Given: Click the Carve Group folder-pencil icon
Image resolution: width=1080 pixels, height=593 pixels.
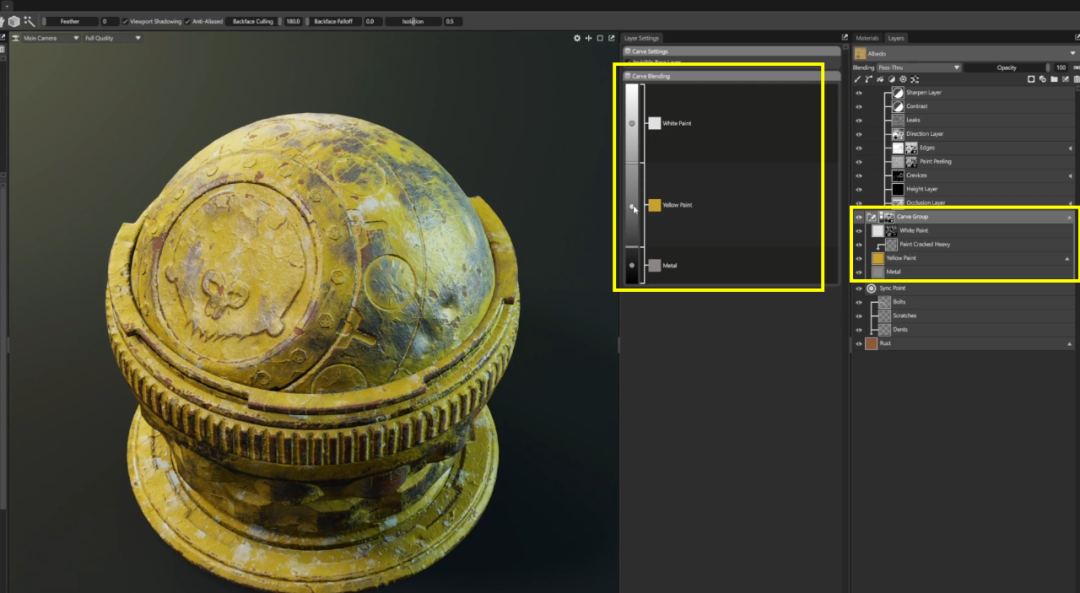Looking at the screenshot, I should coord(871,217).
